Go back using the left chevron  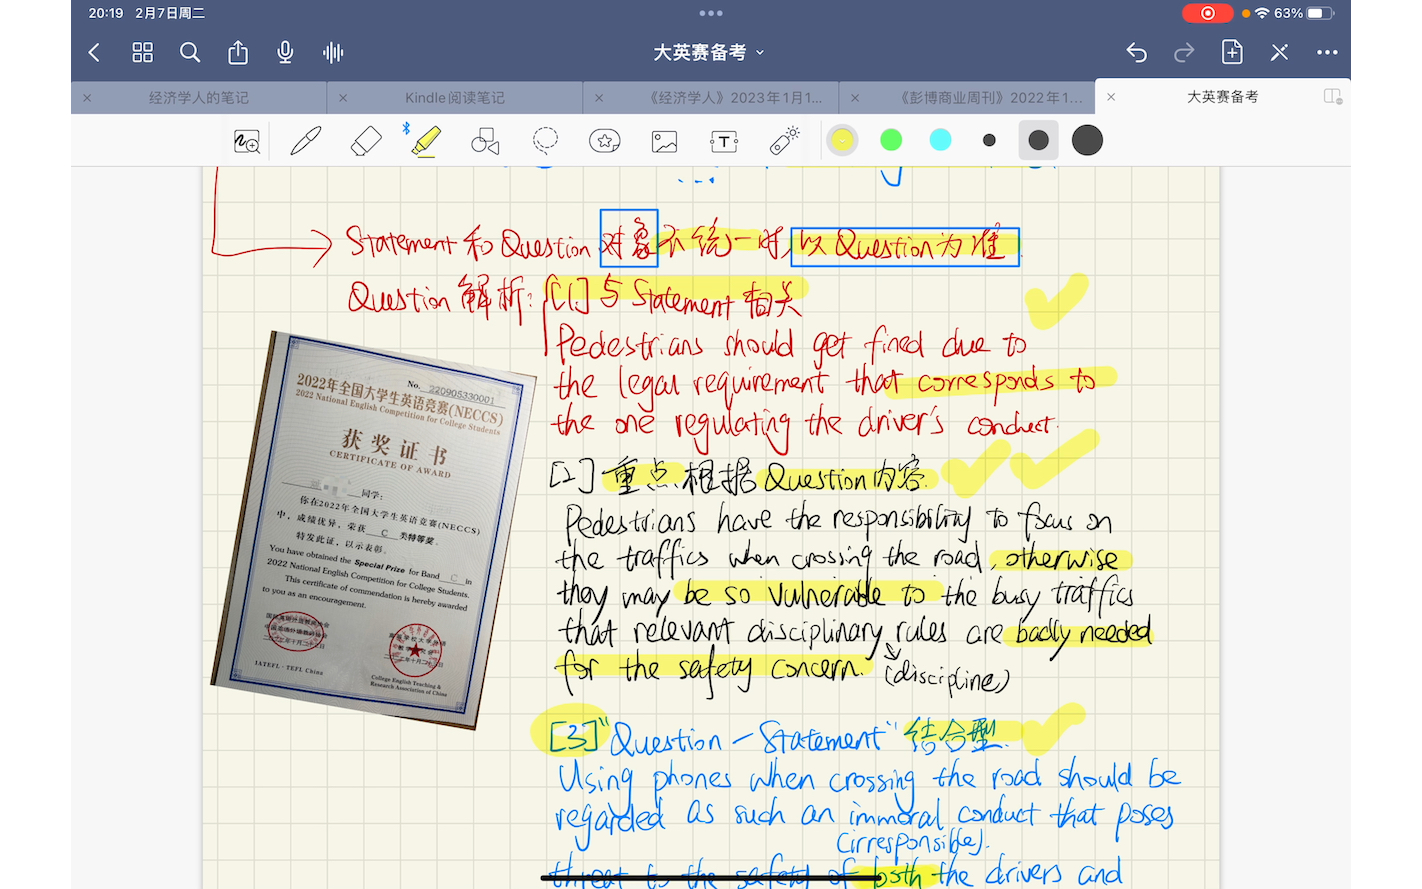pyautogui.click(x=94, y=52)
